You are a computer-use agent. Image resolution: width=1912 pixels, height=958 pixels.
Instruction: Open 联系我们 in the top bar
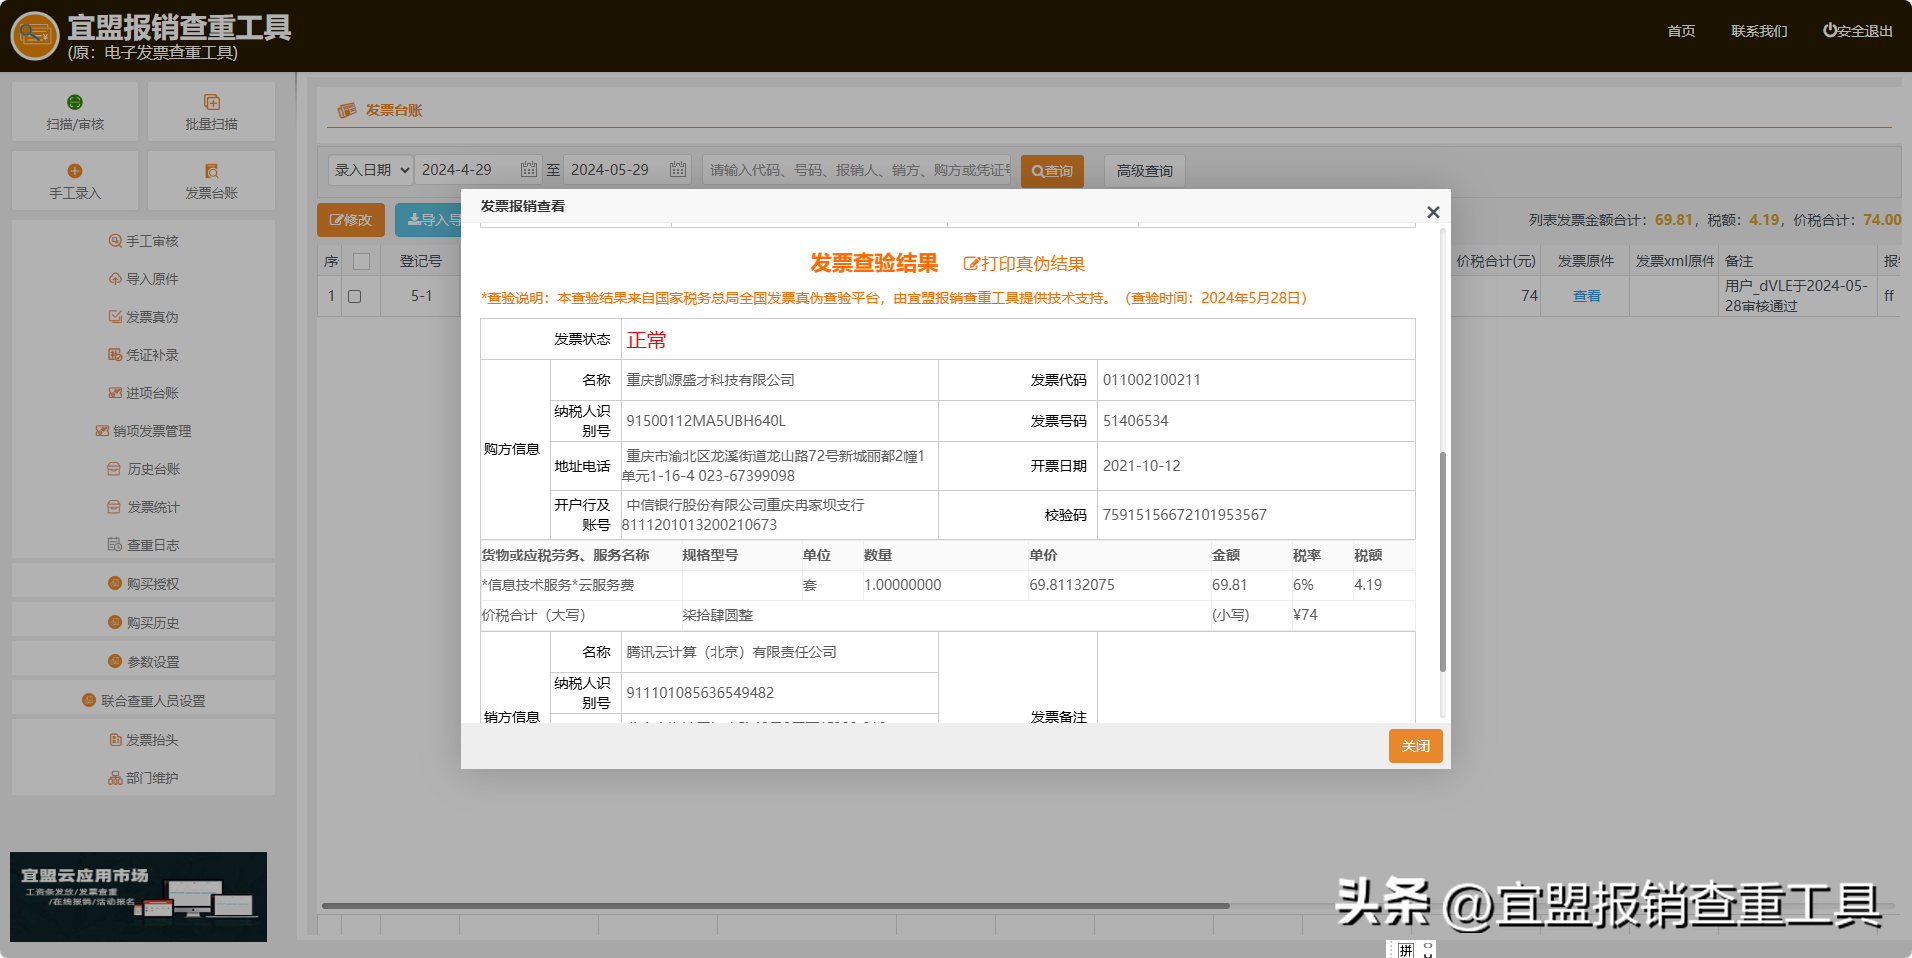[1759, 31]
